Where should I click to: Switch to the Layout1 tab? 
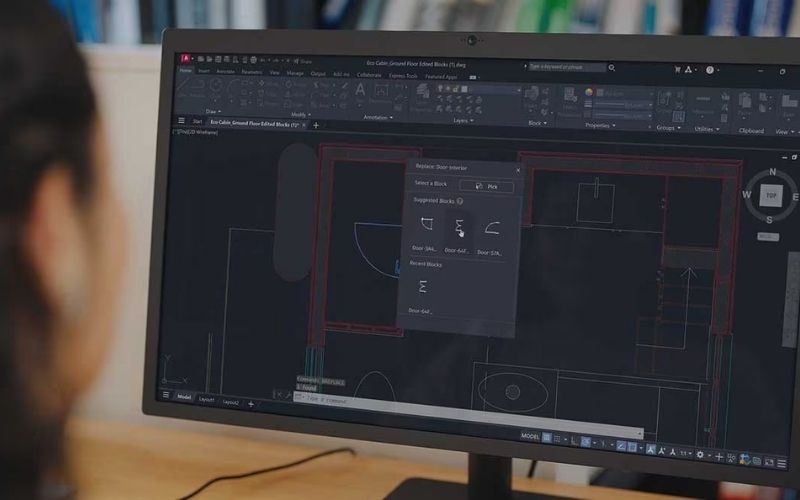tap(207, 399)
